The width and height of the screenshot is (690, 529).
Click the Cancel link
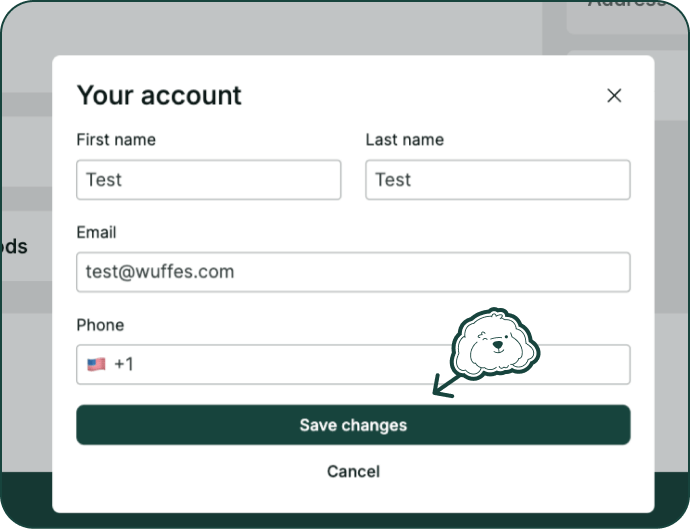coord(353,471)
